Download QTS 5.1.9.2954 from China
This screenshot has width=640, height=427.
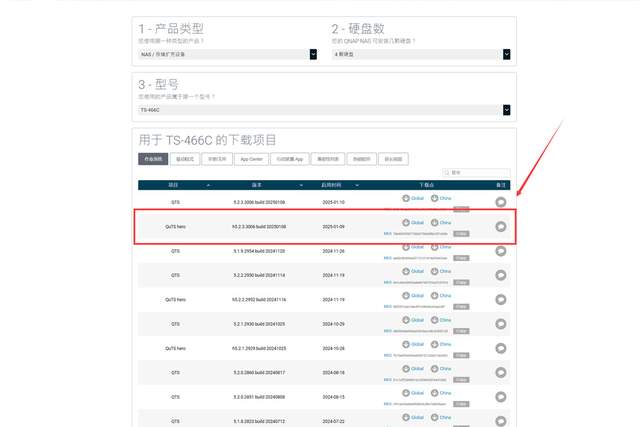click(x=441, y=247)
